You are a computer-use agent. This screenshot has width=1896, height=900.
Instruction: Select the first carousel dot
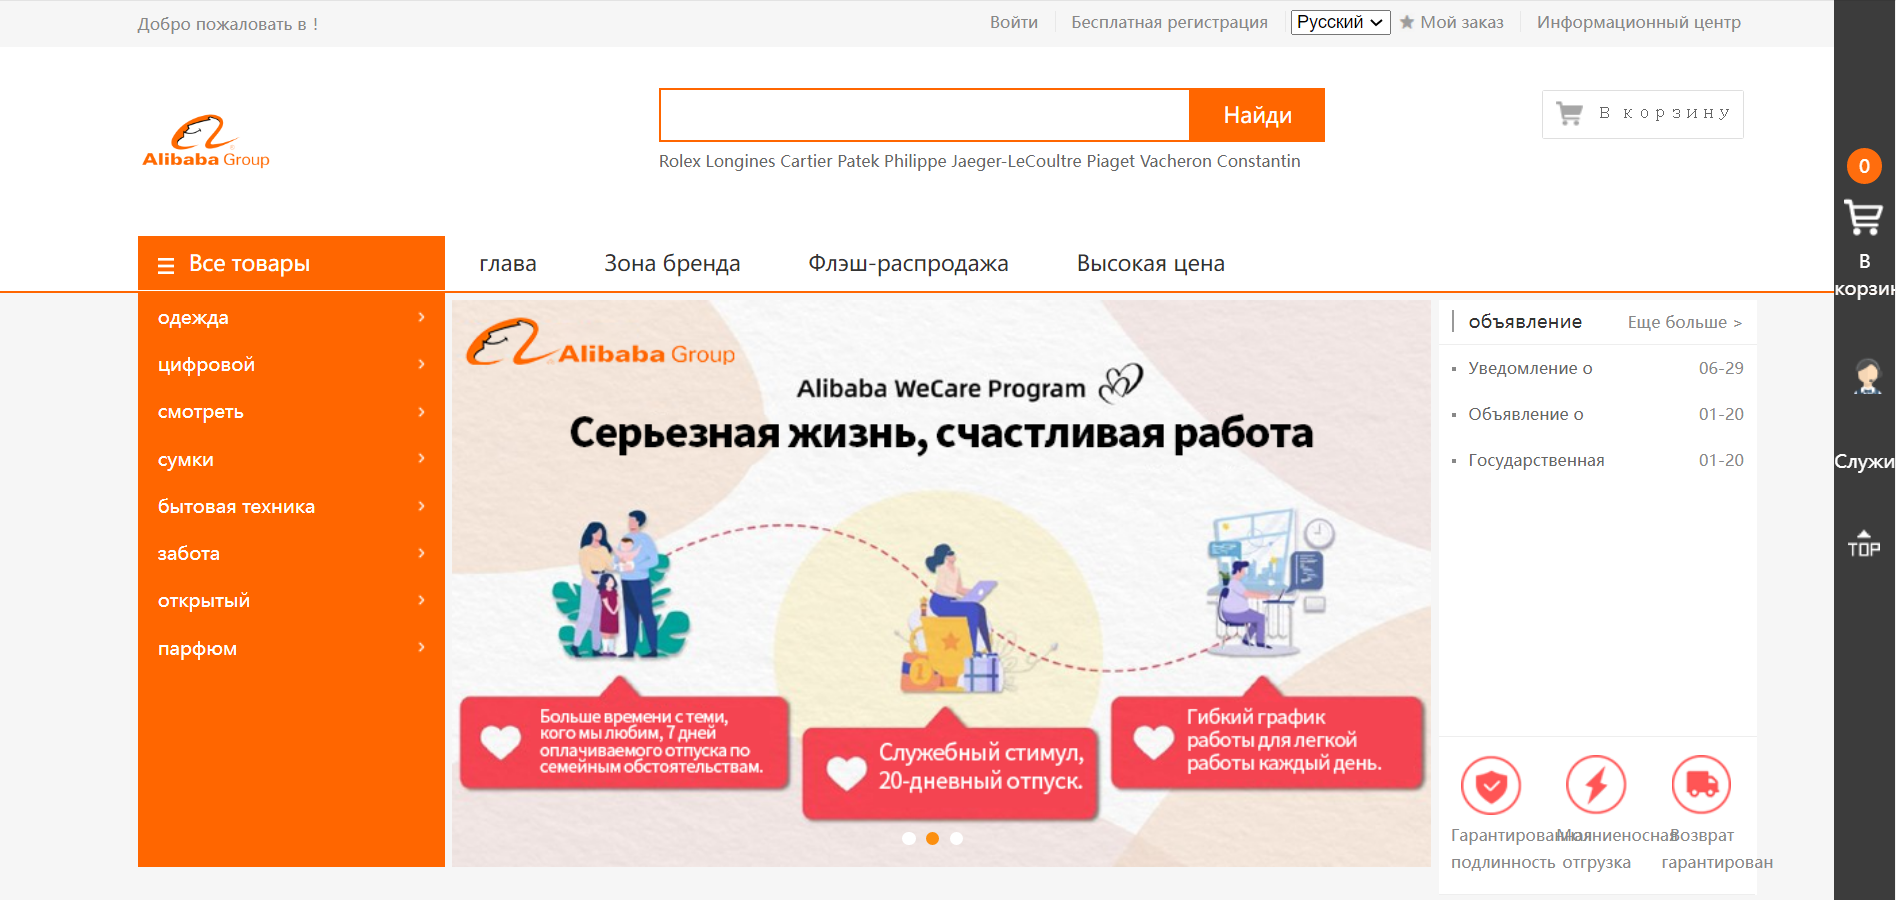(x=909, y=838)
